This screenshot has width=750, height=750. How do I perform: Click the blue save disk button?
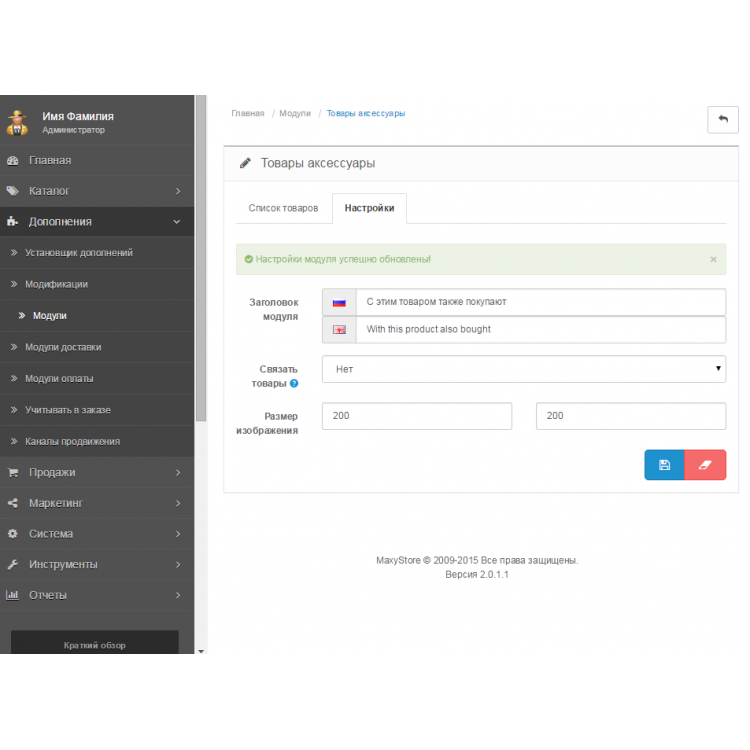click(x=664, y=464)
